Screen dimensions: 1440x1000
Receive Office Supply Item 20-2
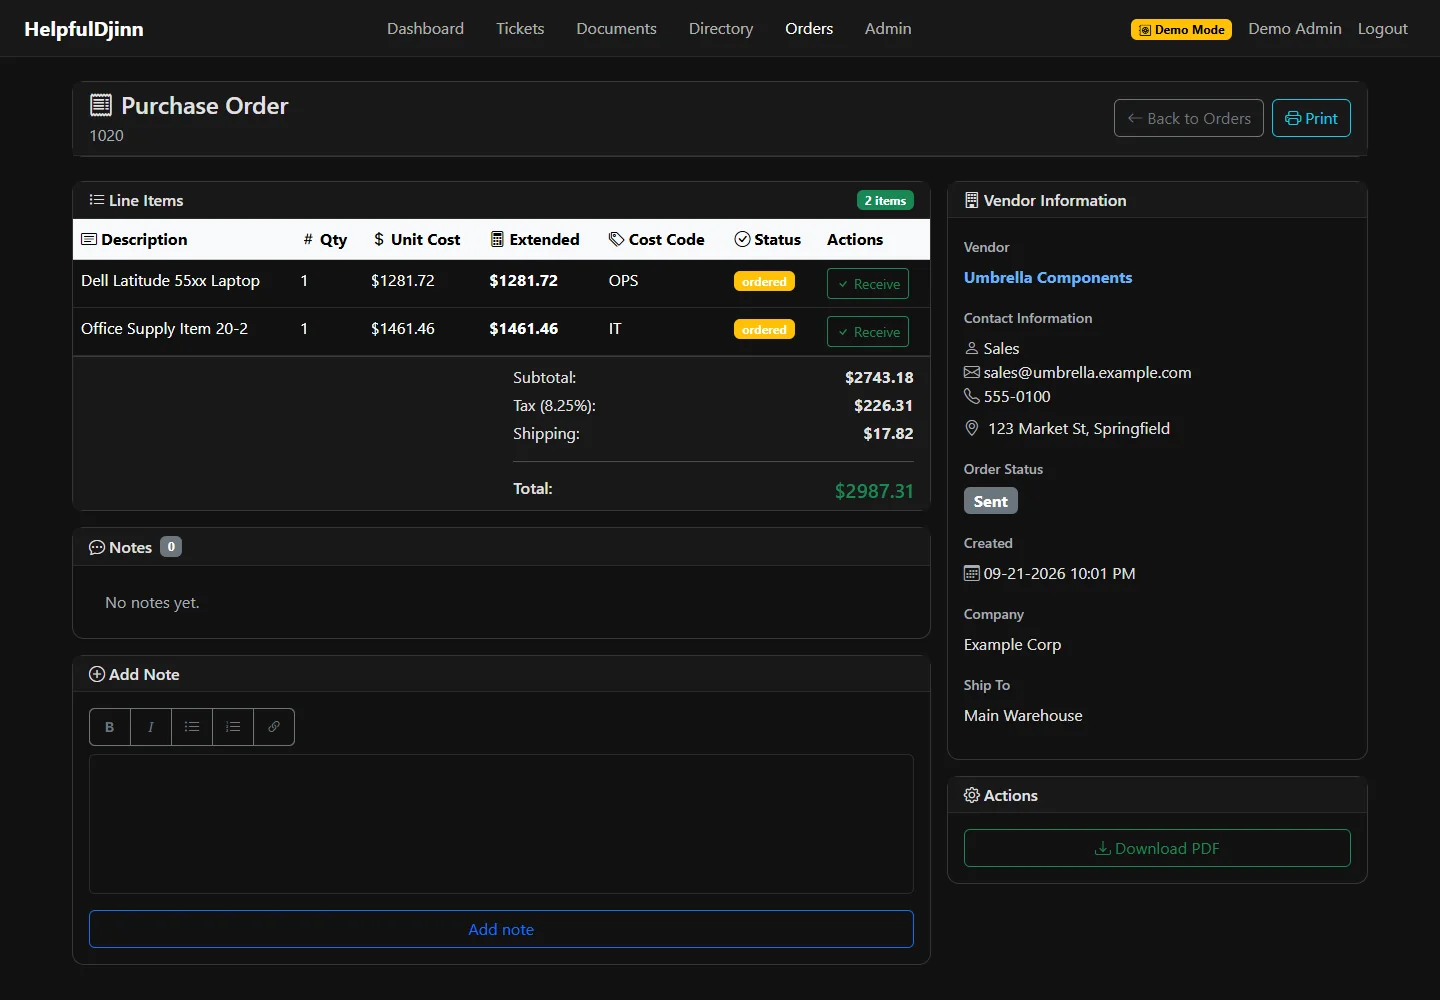(868, 332)
